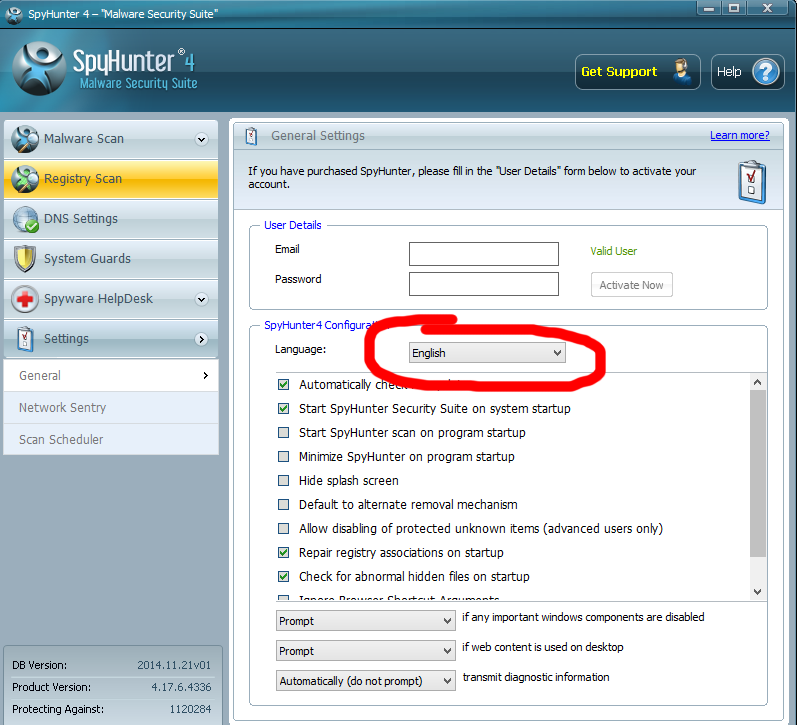797x725 pixels.
Task: Check Allow disabling of protected unknown items
Action: (x=284, y=529)
